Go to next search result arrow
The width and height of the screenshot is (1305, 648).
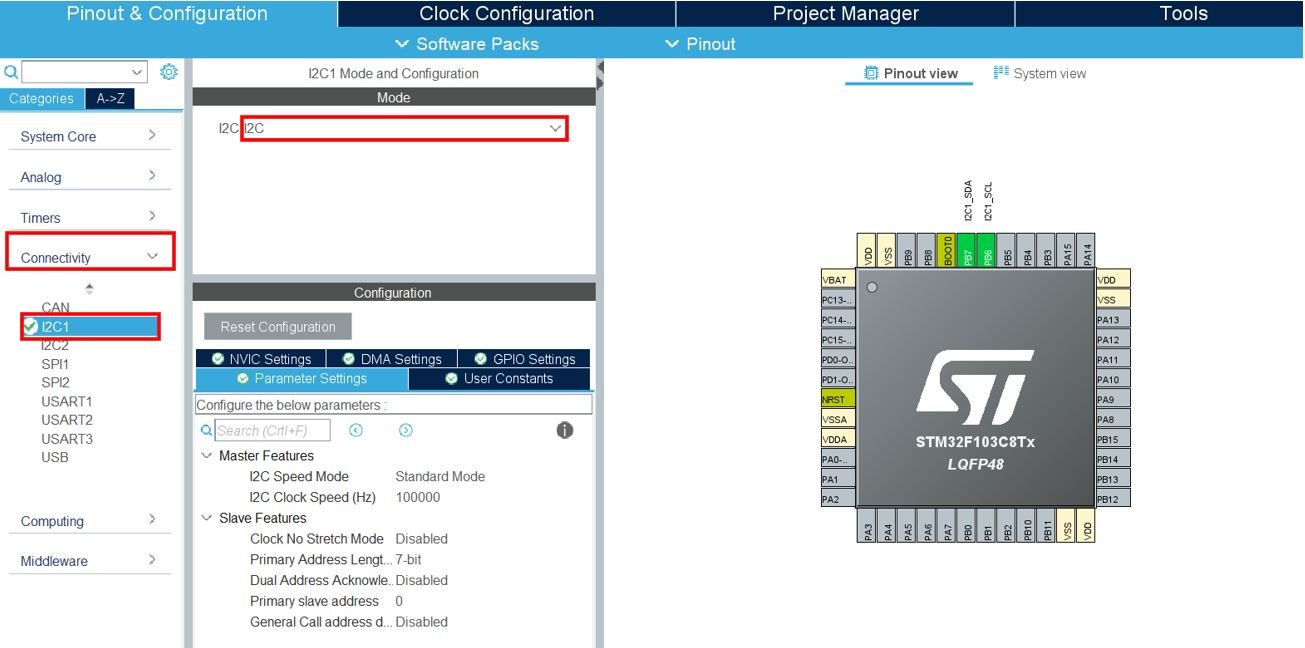(405, 430)
